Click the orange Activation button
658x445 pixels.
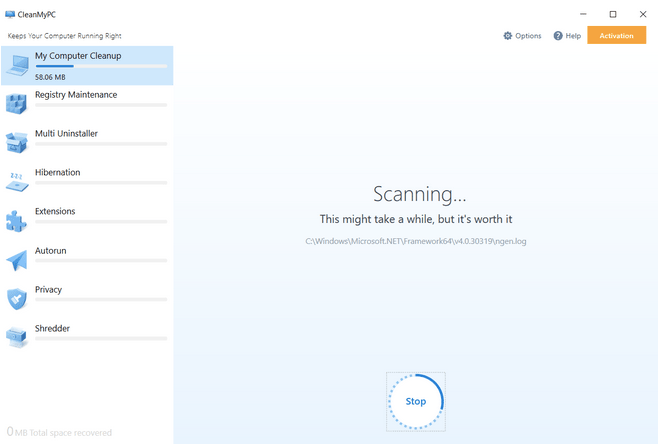point(616,35)
